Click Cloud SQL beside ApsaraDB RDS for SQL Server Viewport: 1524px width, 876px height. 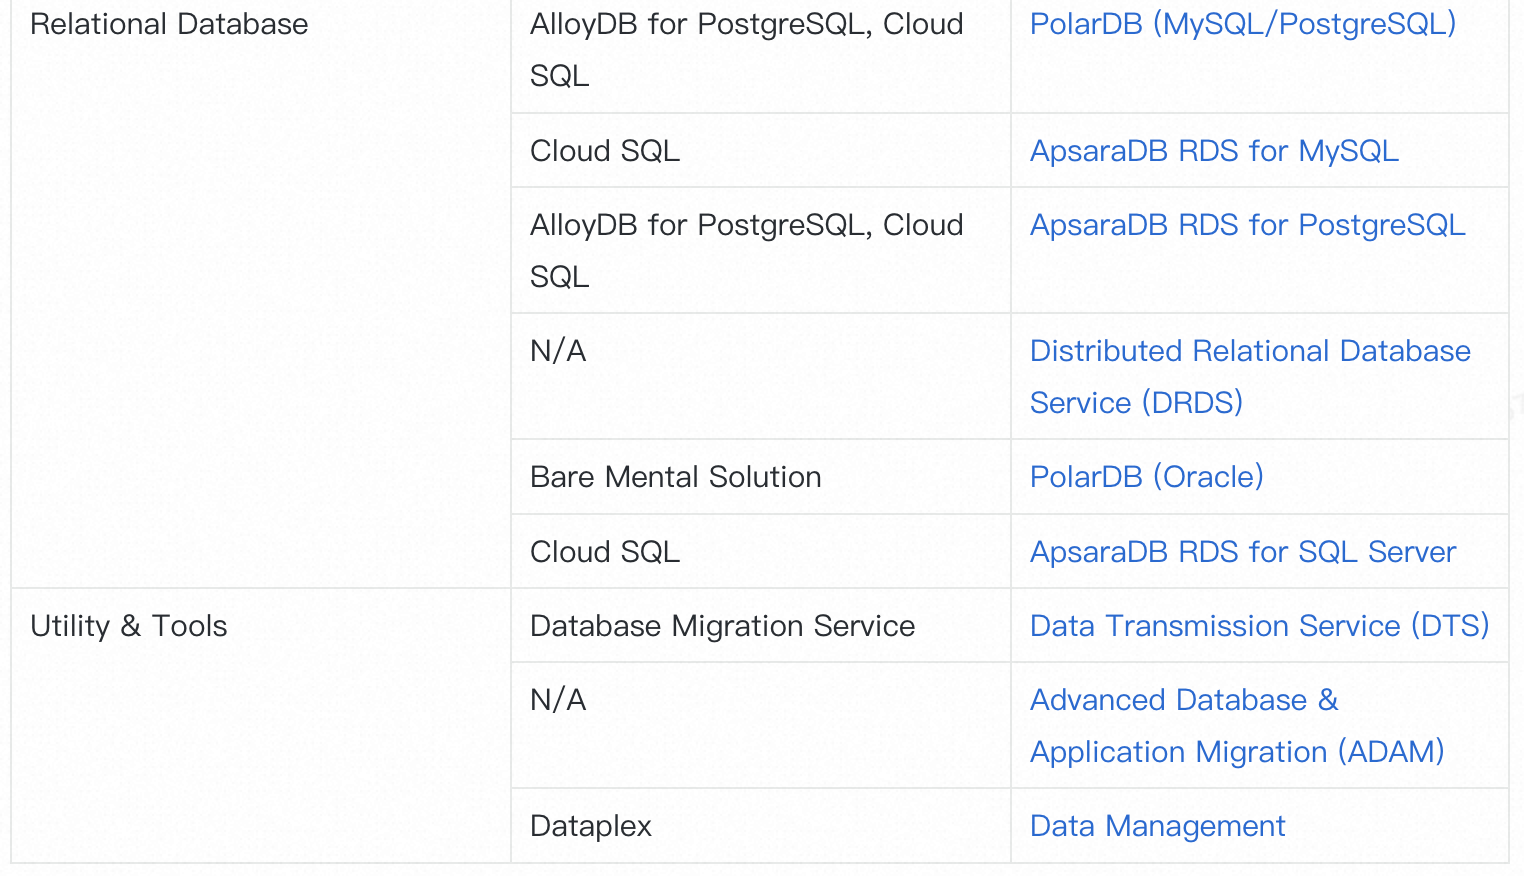[x=605, y=552]
